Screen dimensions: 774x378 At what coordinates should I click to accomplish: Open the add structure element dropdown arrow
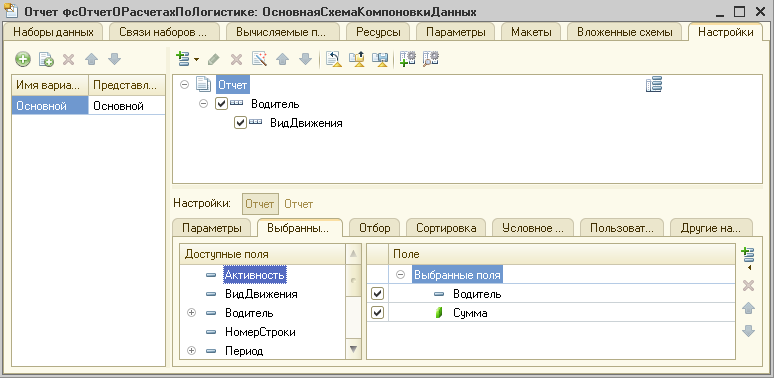point(196,60)
